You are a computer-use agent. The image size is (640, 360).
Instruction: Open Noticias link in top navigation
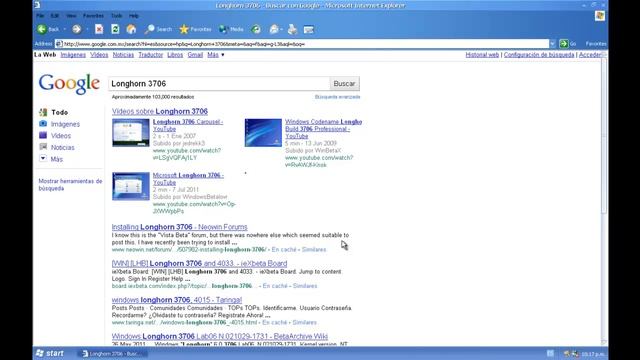point(123,55)
